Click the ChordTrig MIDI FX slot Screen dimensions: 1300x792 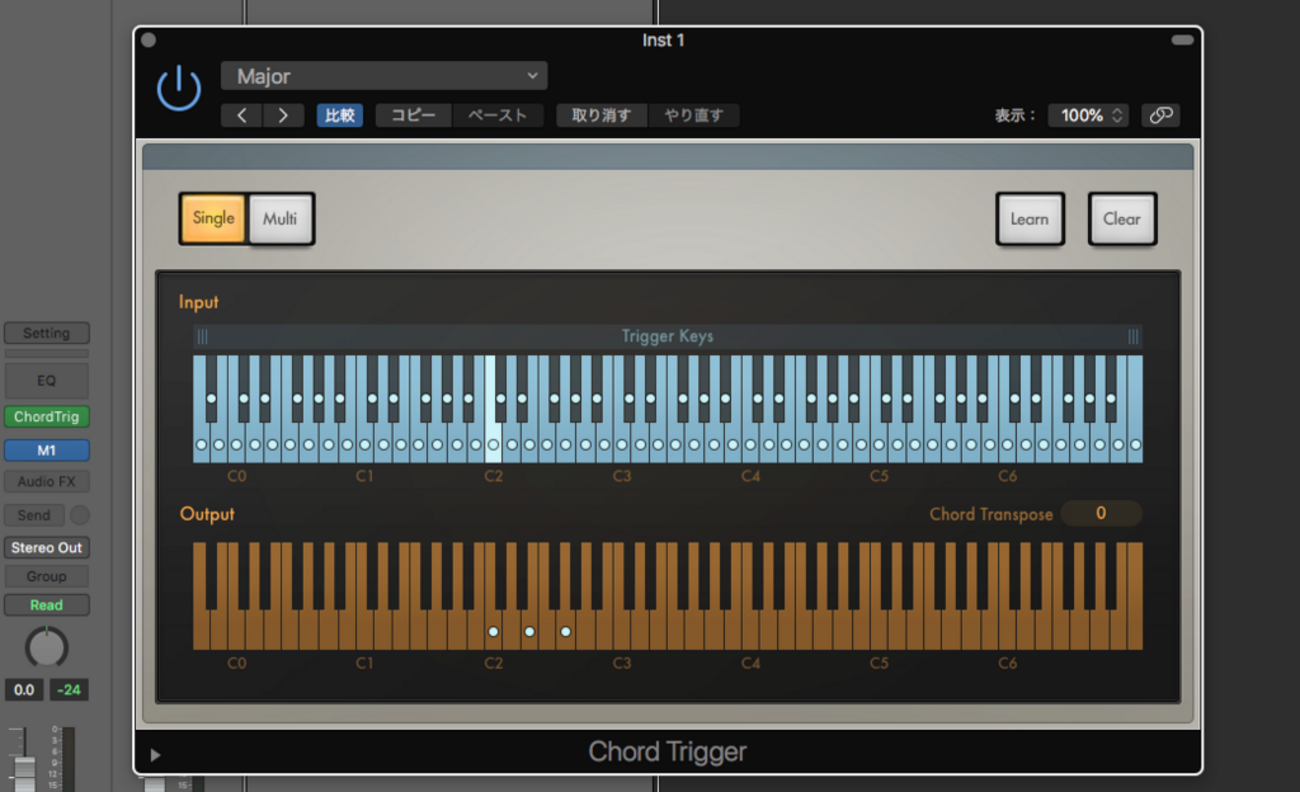(46, 417)
